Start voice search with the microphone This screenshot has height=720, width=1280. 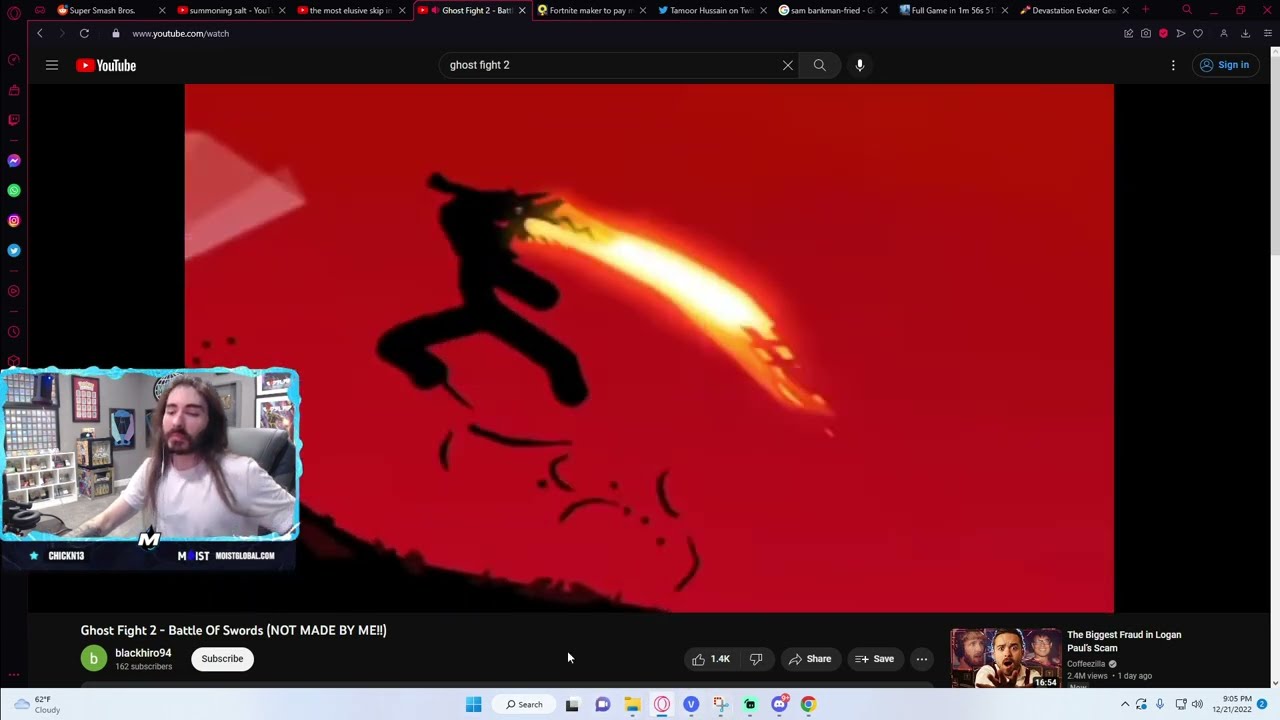(x=860, y=65)
